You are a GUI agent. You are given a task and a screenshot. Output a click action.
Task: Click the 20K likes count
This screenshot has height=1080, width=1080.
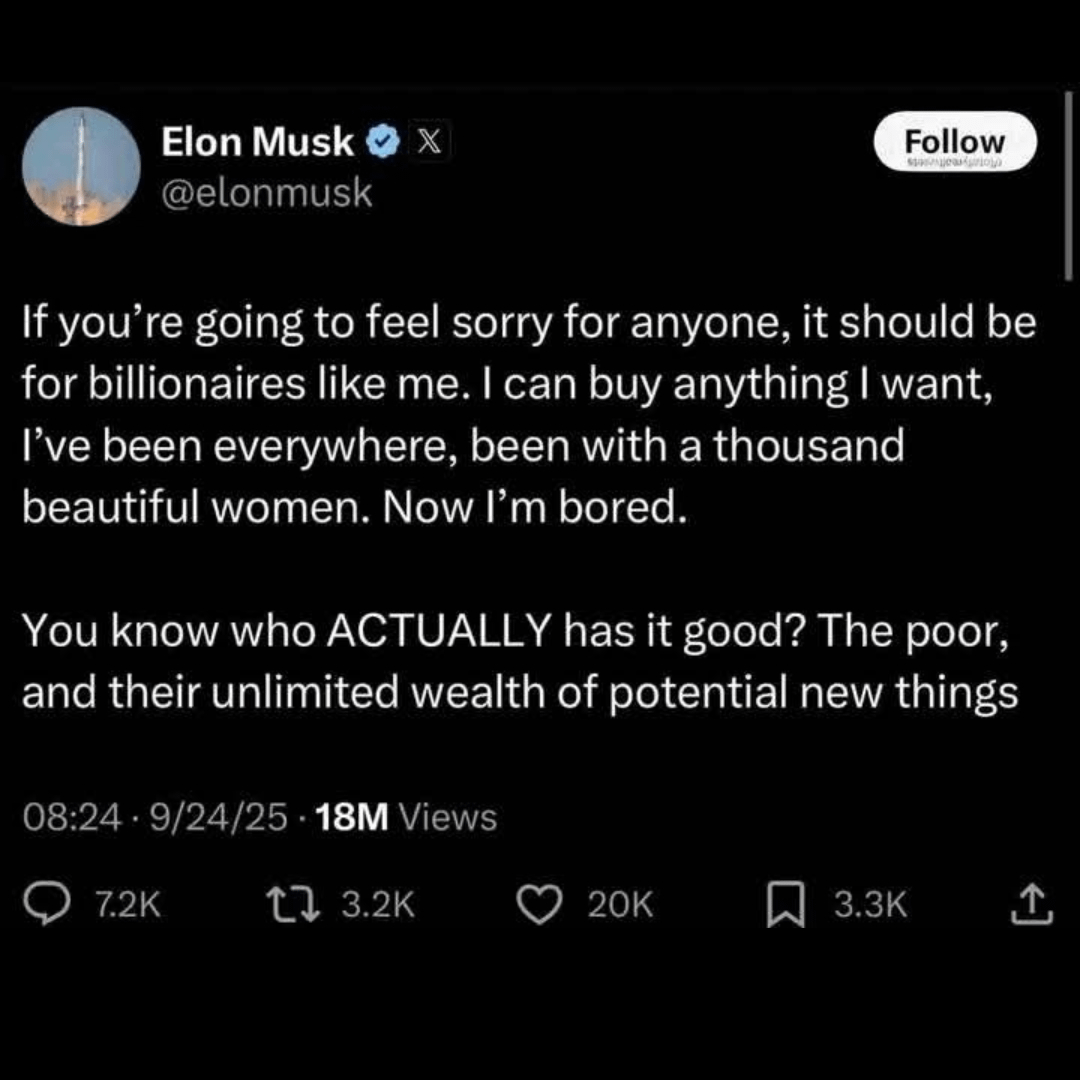tap(620, 906)
